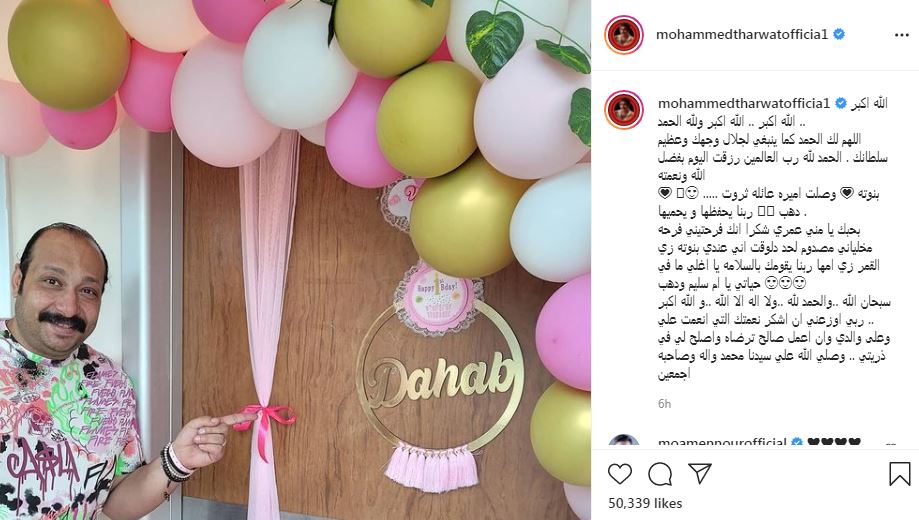Click the Arabic caption text
The height and width of the screenshot is (520, 919).
click(774, 239)
